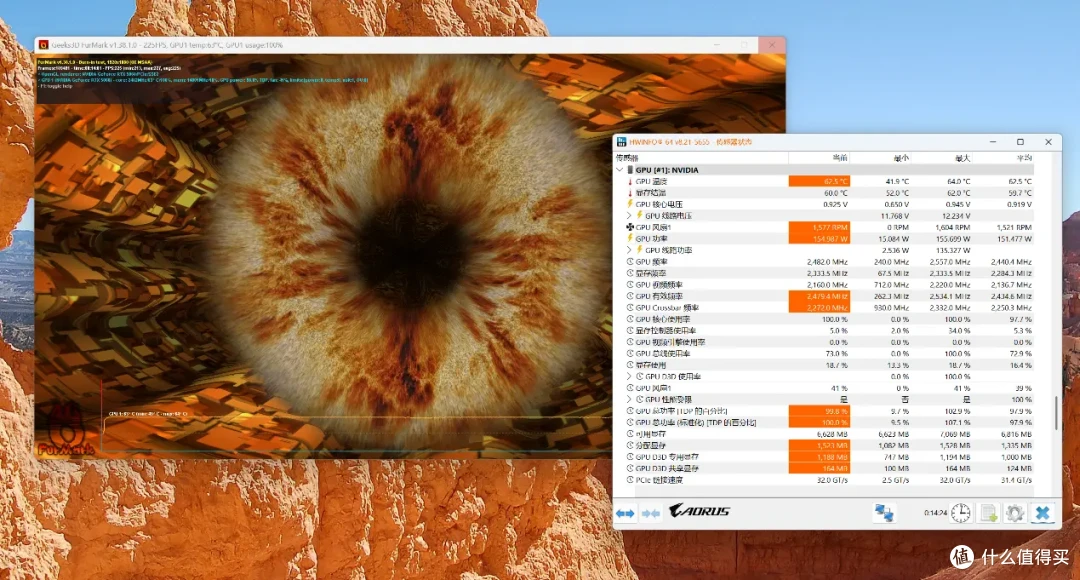
Task: Click the HWiNFO elapsed timer 0:14:24
Action: (935, 513)
